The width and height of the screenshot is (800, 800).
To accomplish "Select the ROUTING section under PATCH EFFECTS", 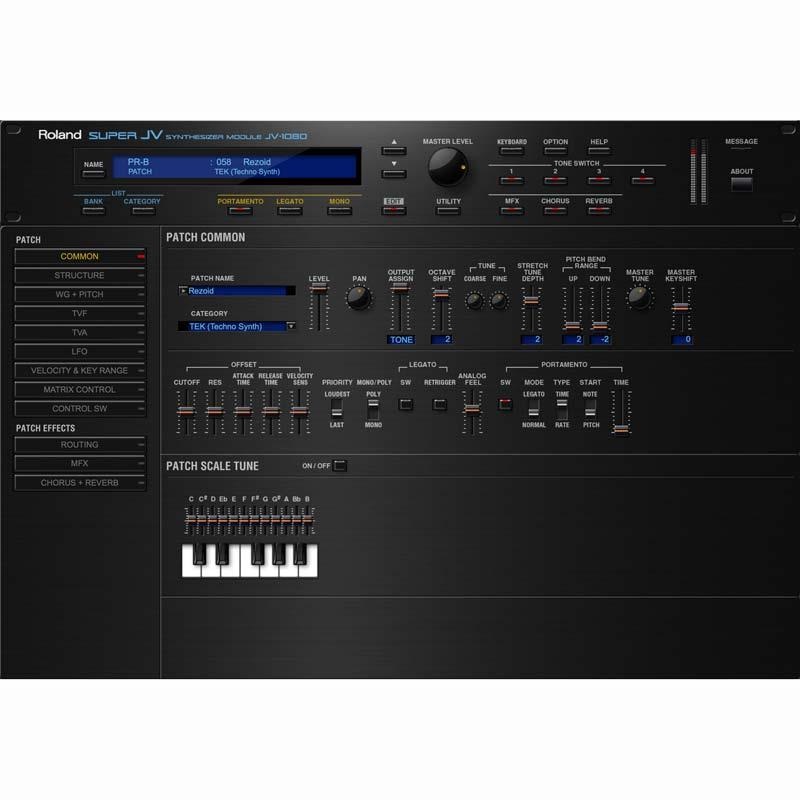I will [x=78, y=444].
